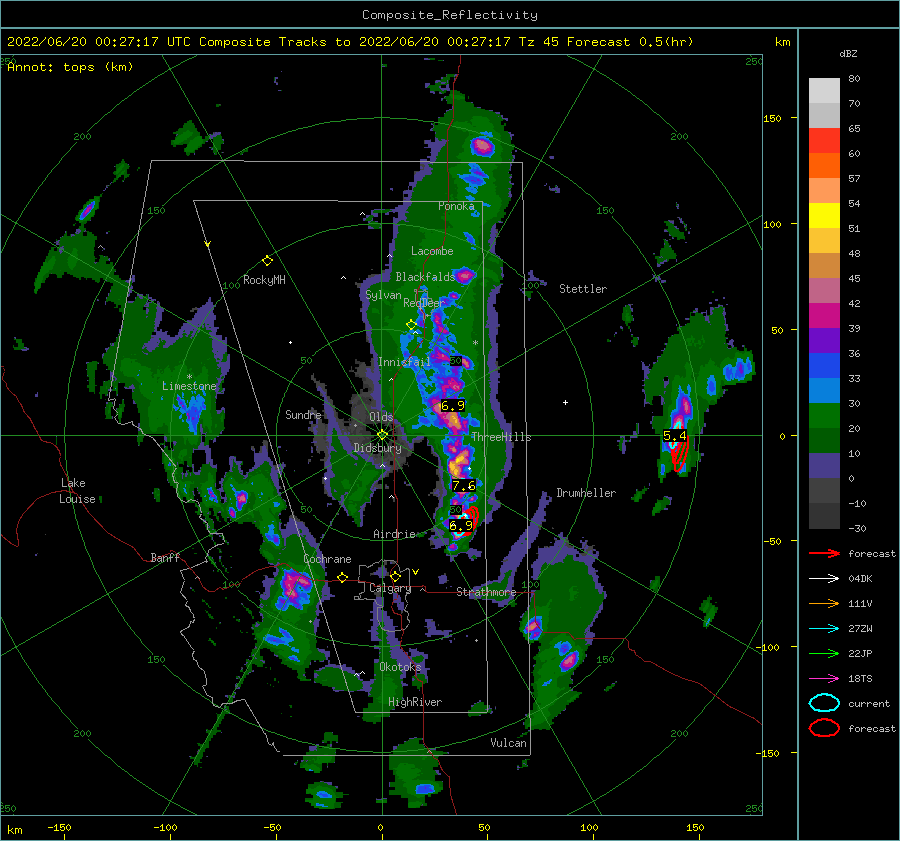Click the Strathmore town label
Viewport: 900px width, 841px height.
pyautogui.click(x=486, y=592)
